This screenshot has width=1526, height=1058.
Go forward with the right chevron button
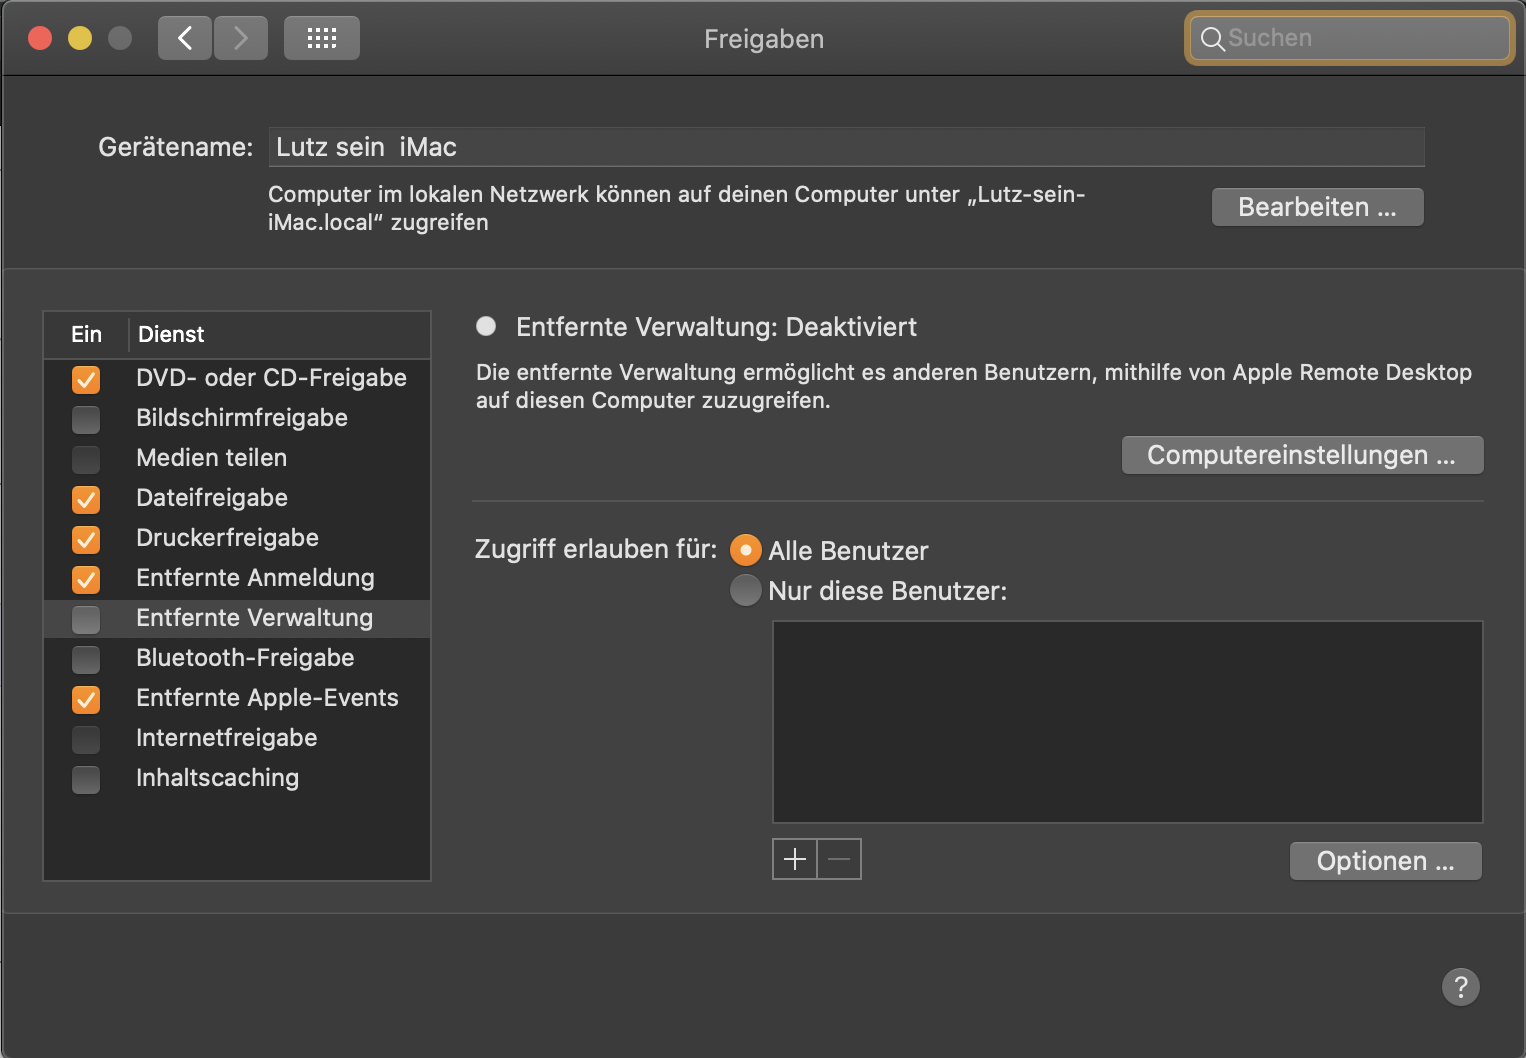(x=241, y=38)
